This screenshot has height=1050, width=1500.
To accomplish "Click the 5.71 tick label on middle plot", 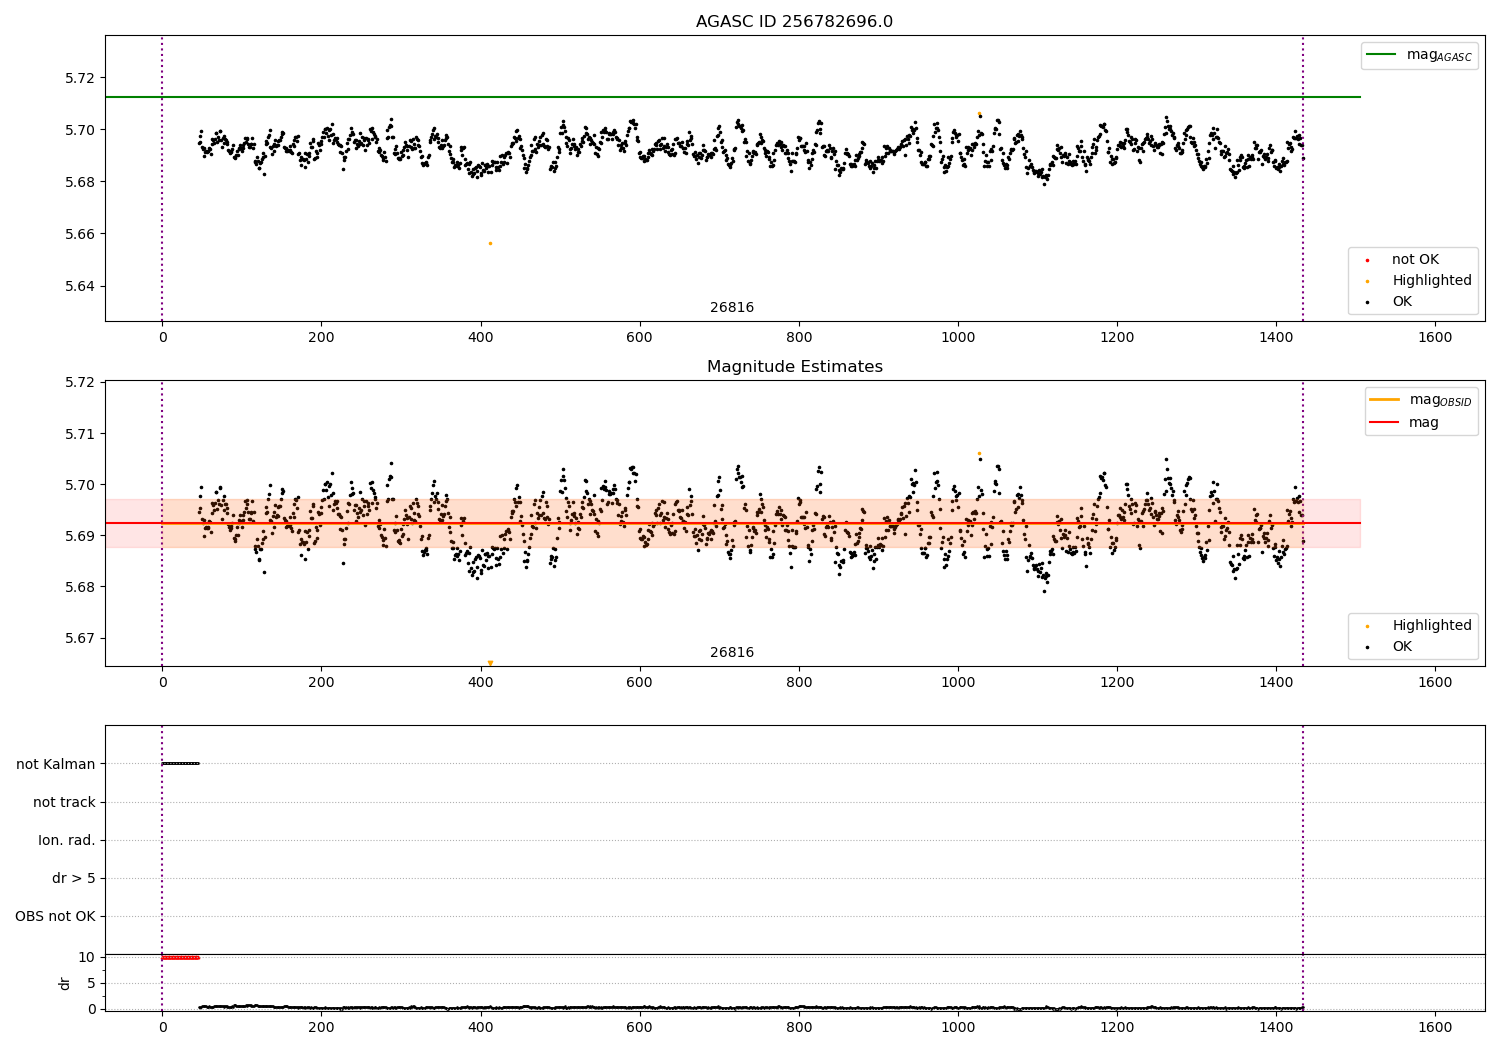I will click(79, 434).
